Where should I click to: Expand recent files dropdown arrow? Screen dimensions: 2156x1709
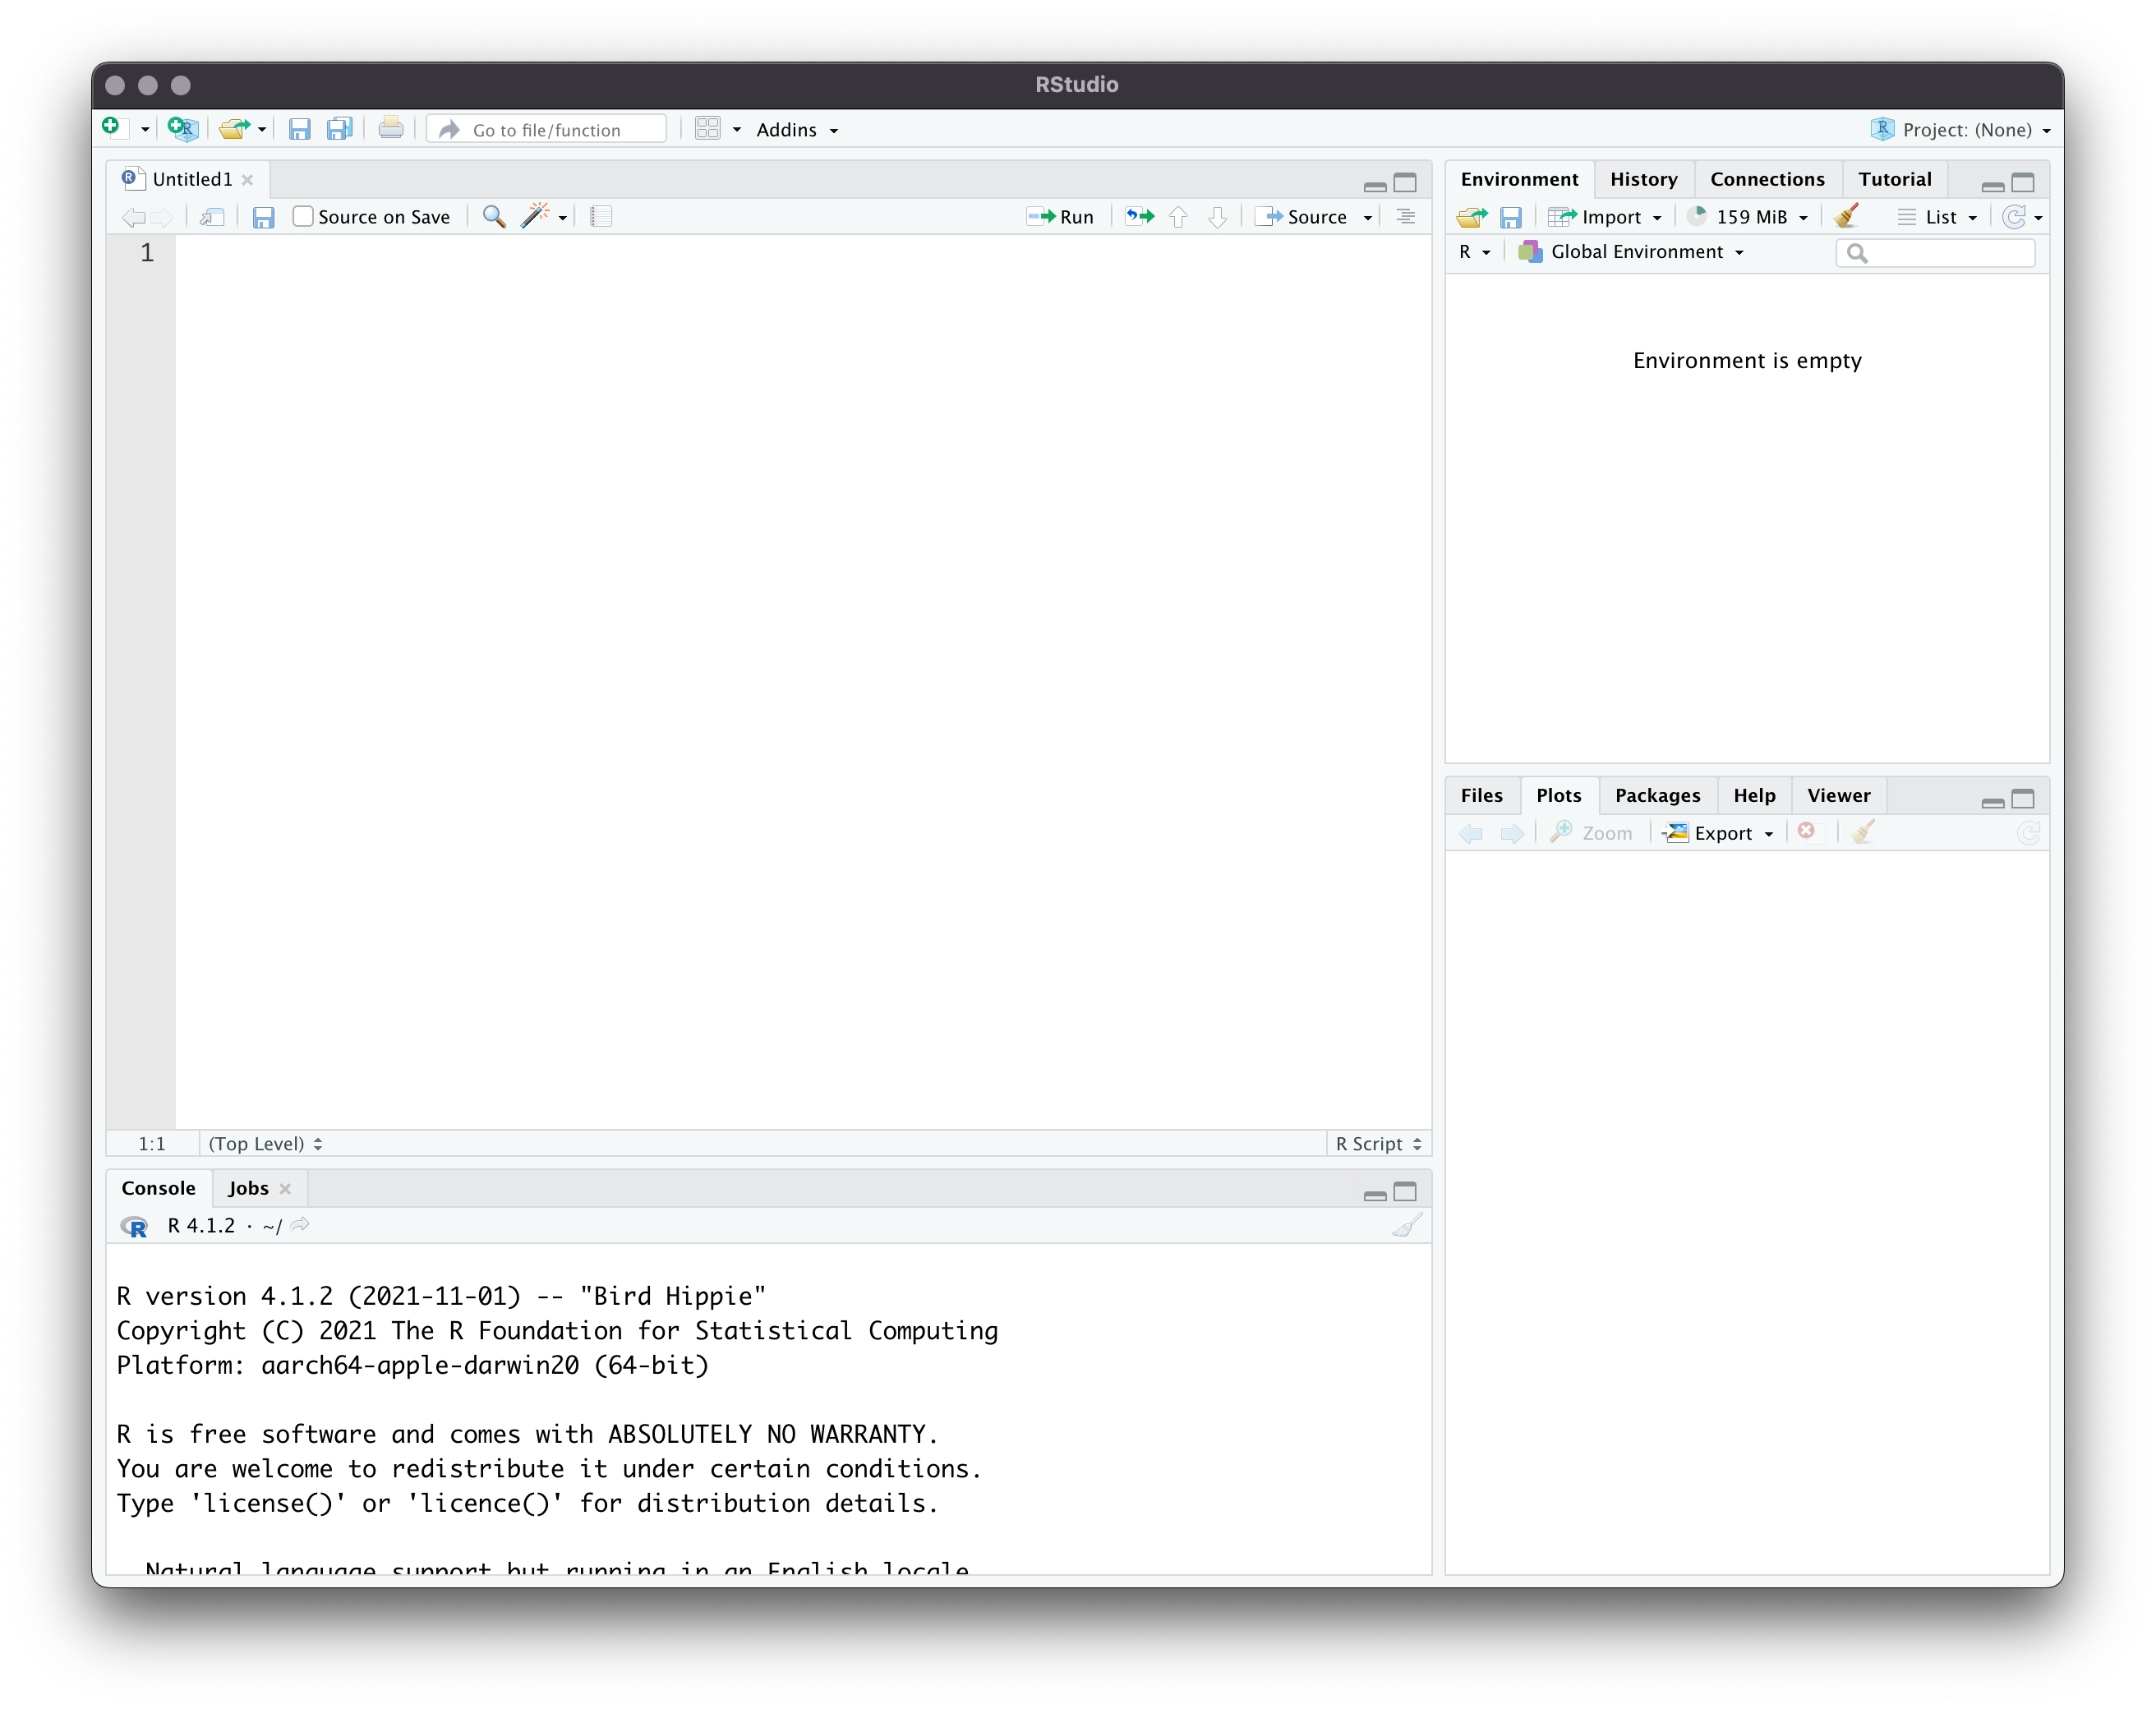pos(262,130)
